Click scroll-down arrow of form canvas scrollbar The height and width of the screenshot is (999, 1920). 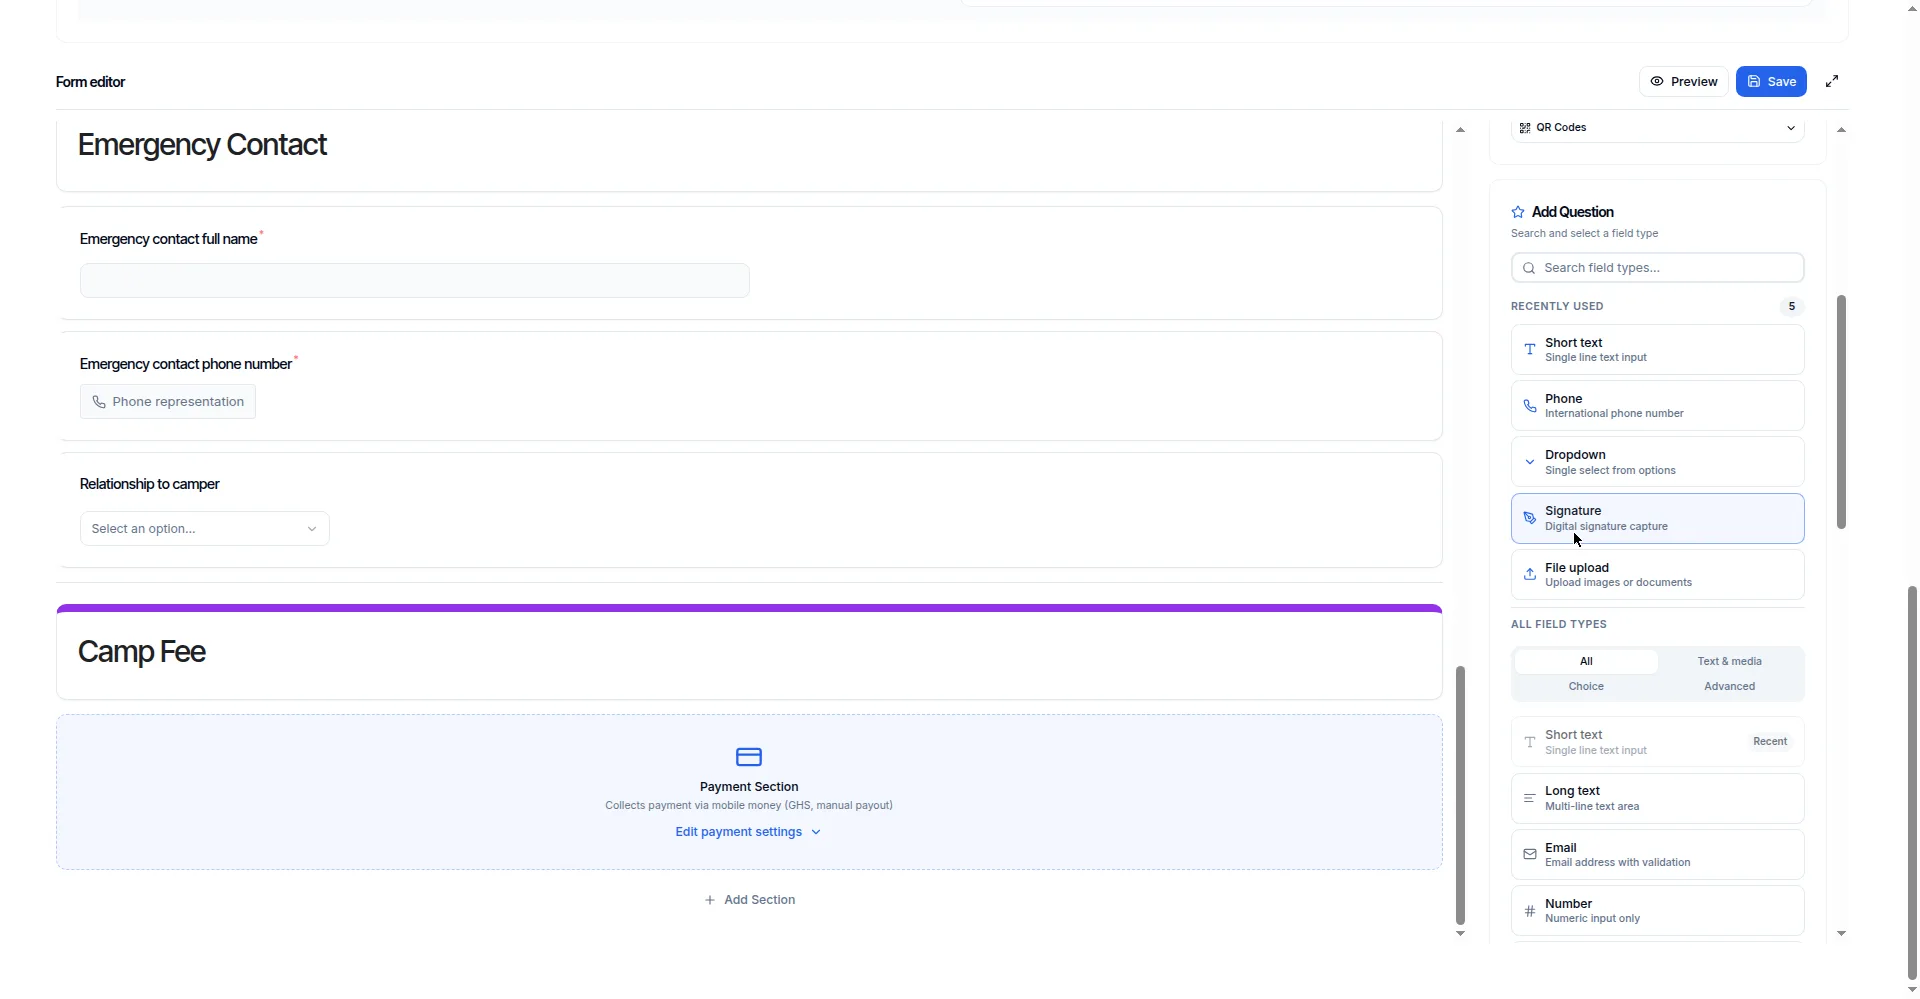(1461, 934)
